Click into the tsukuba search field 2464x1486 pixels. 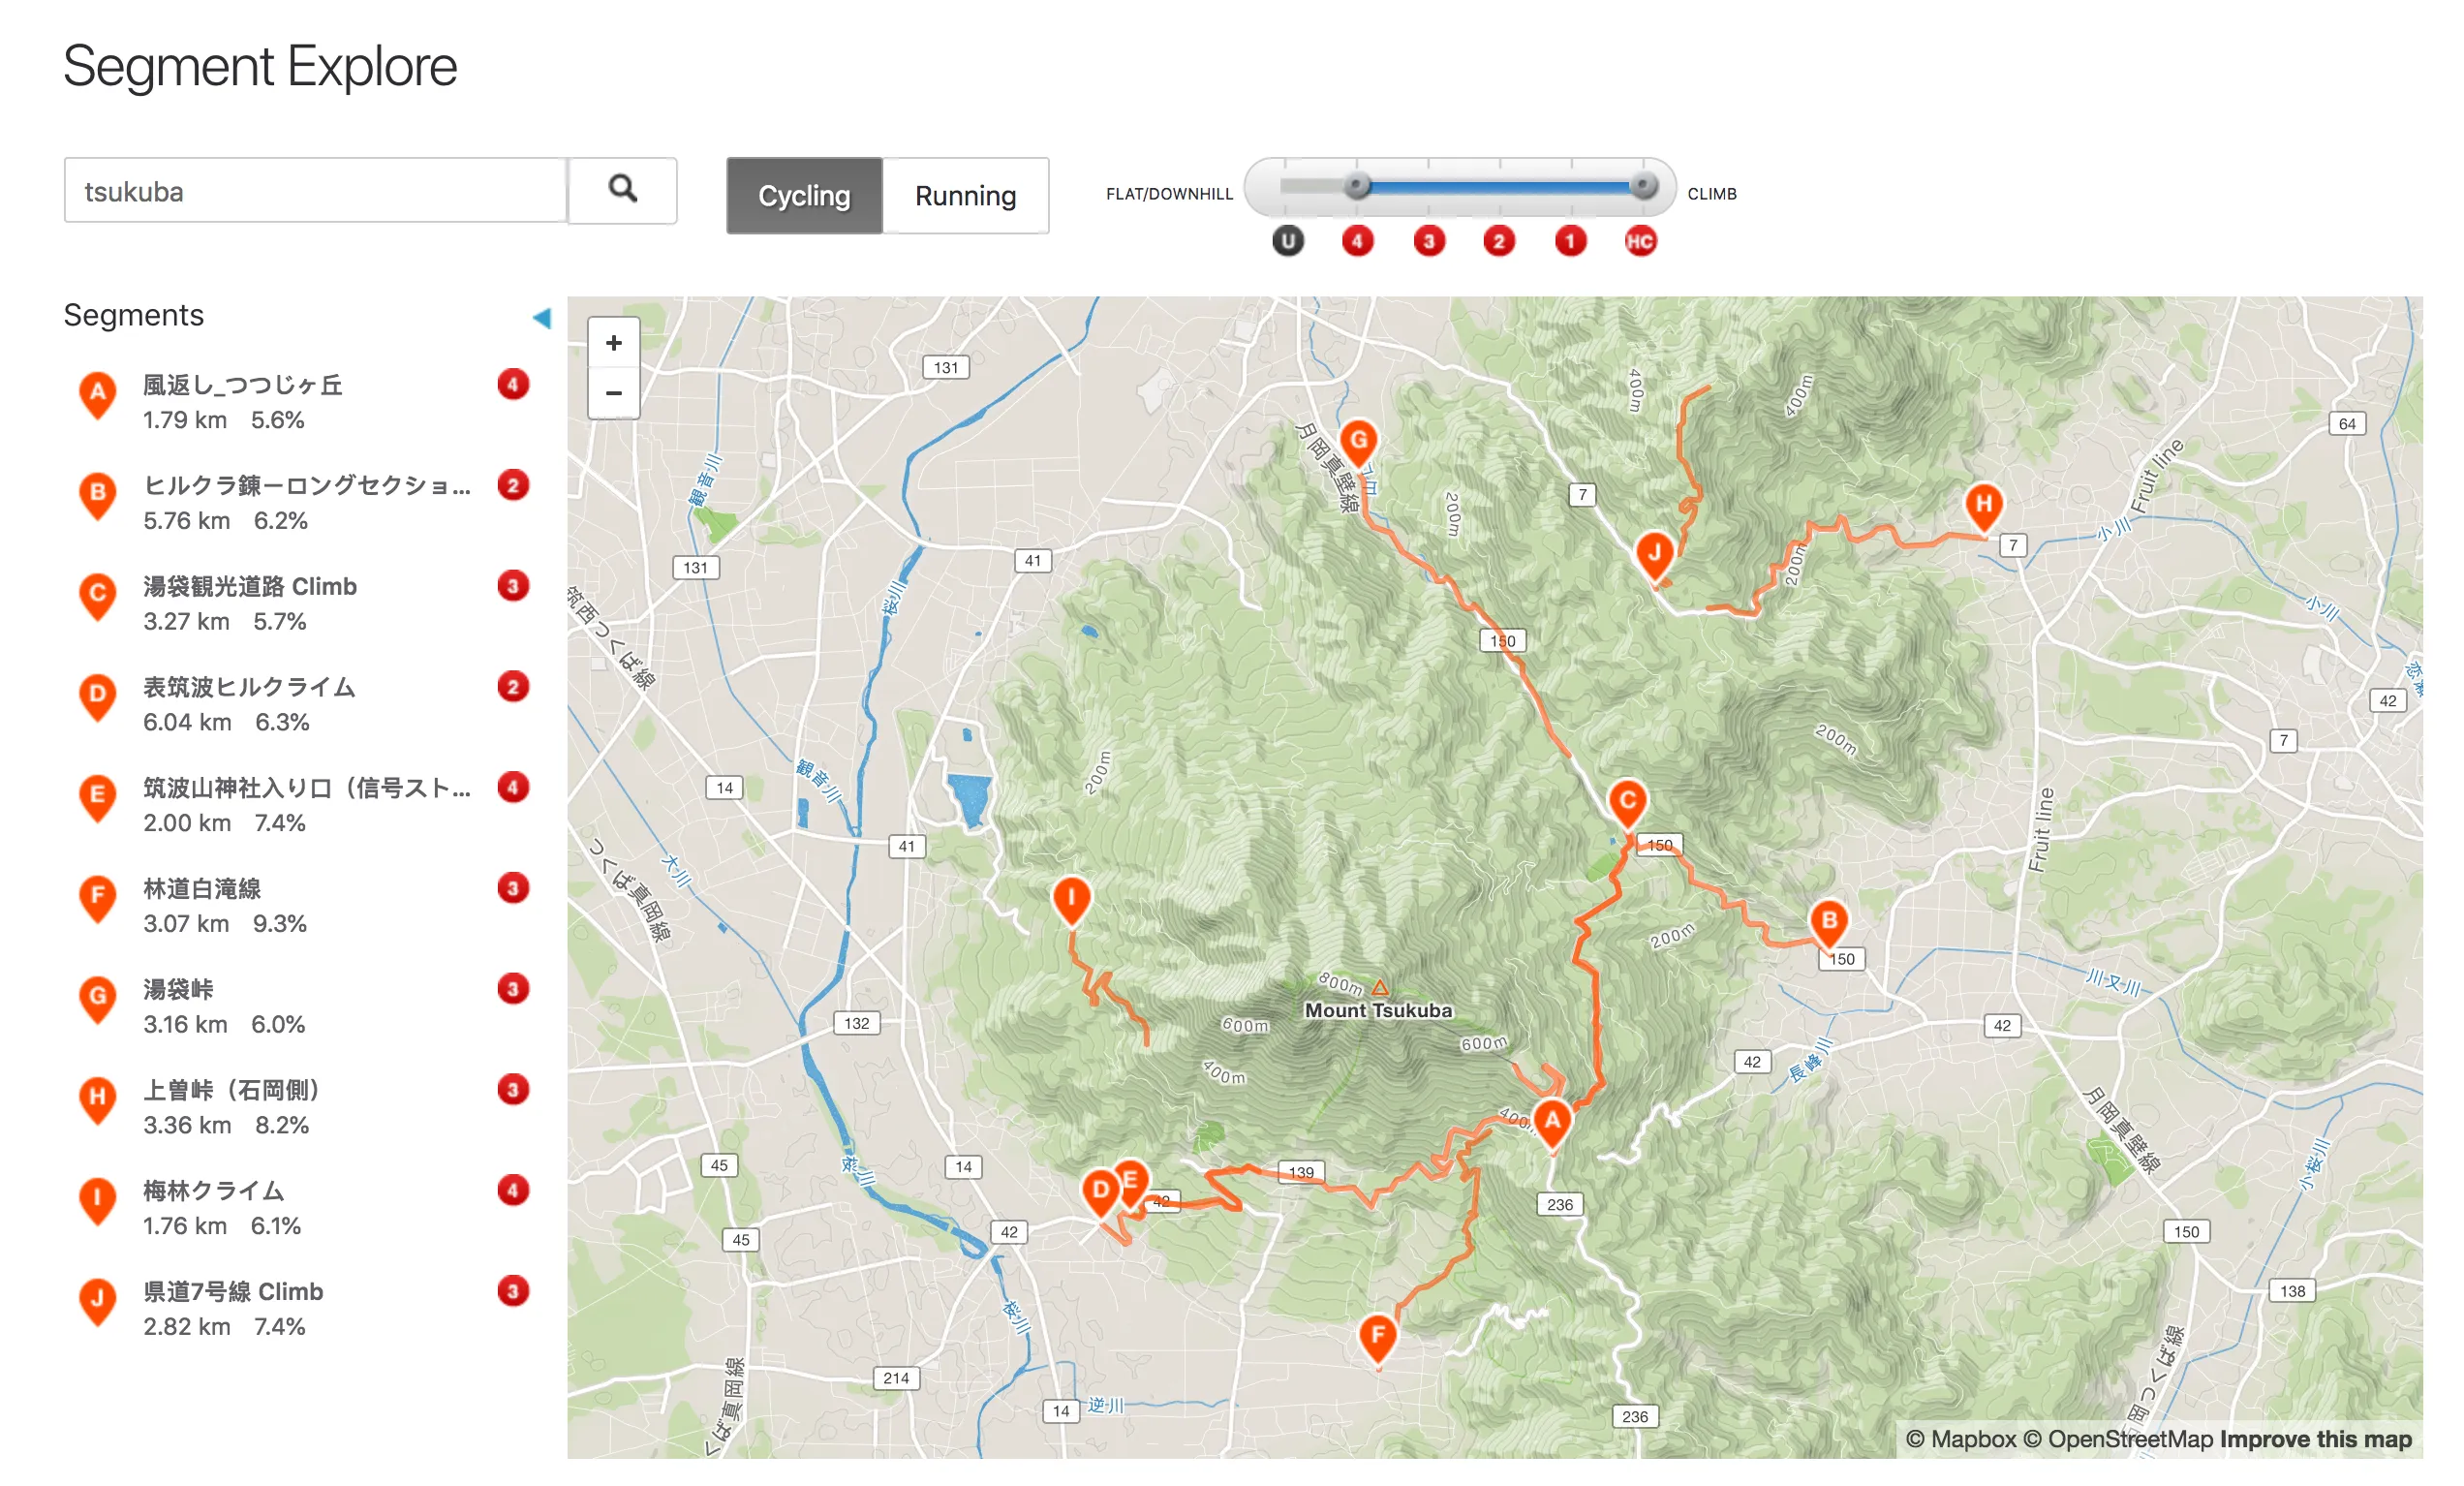point(315,190)
